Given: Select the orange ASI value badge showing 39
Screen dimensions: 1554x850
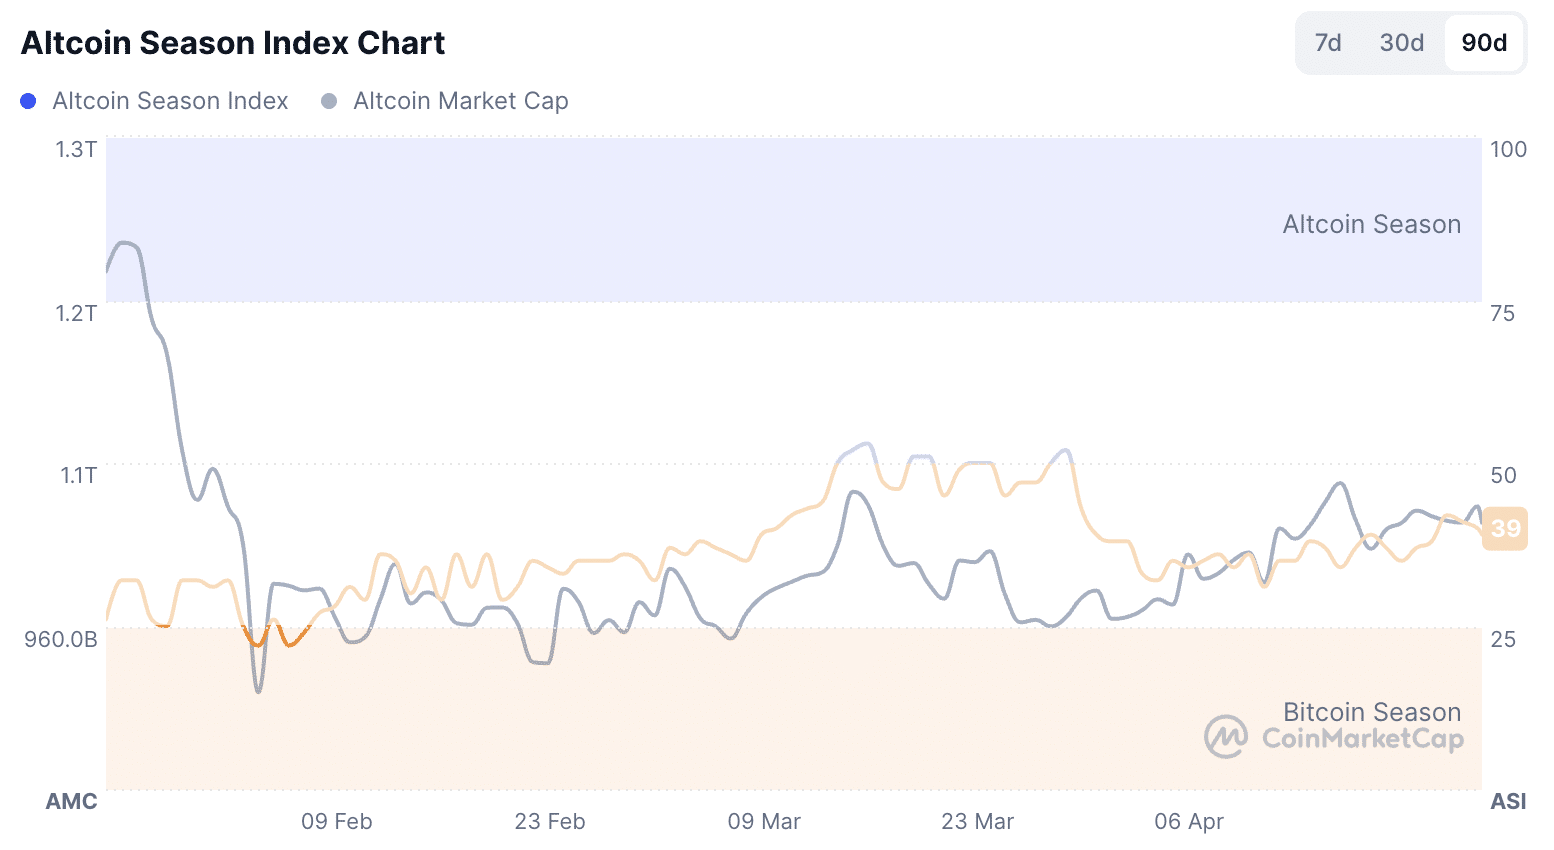Looking at the screenshot, I should 1505,529.
